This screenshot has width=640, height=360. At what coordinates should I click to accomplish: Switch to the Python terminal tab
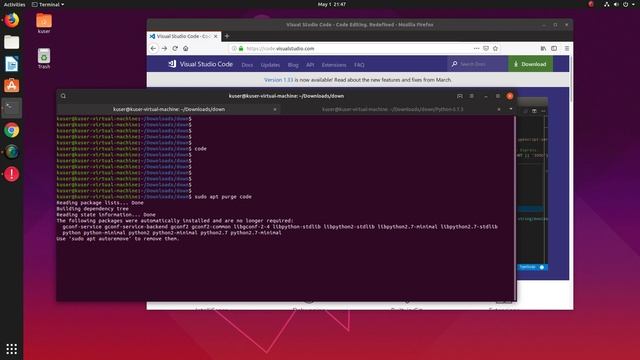(392, 109)
